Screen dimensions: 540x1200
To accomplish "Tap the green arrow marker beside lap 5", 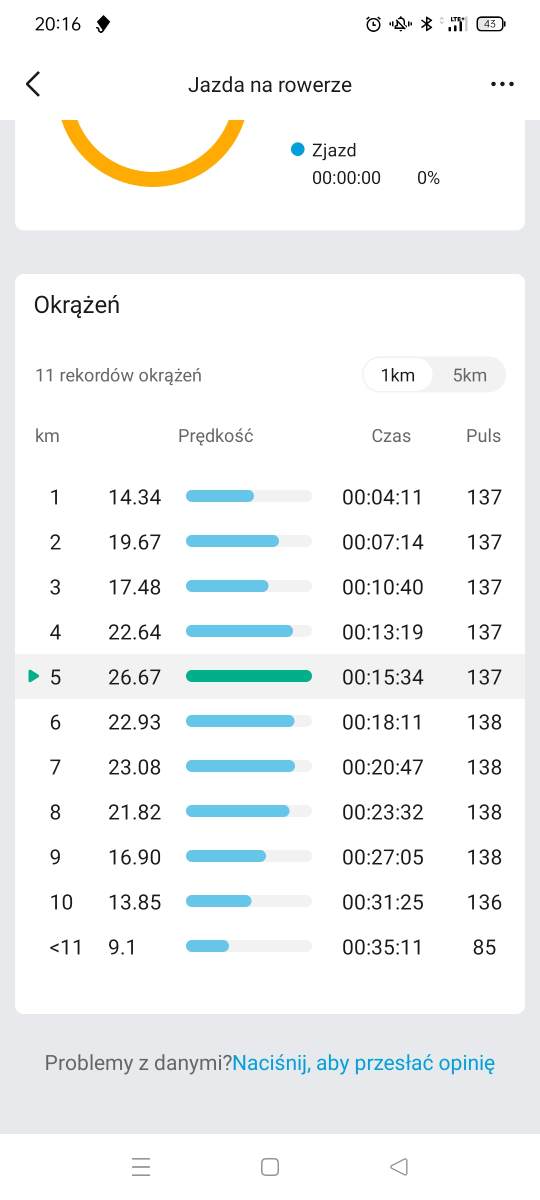I will point(34,677).
